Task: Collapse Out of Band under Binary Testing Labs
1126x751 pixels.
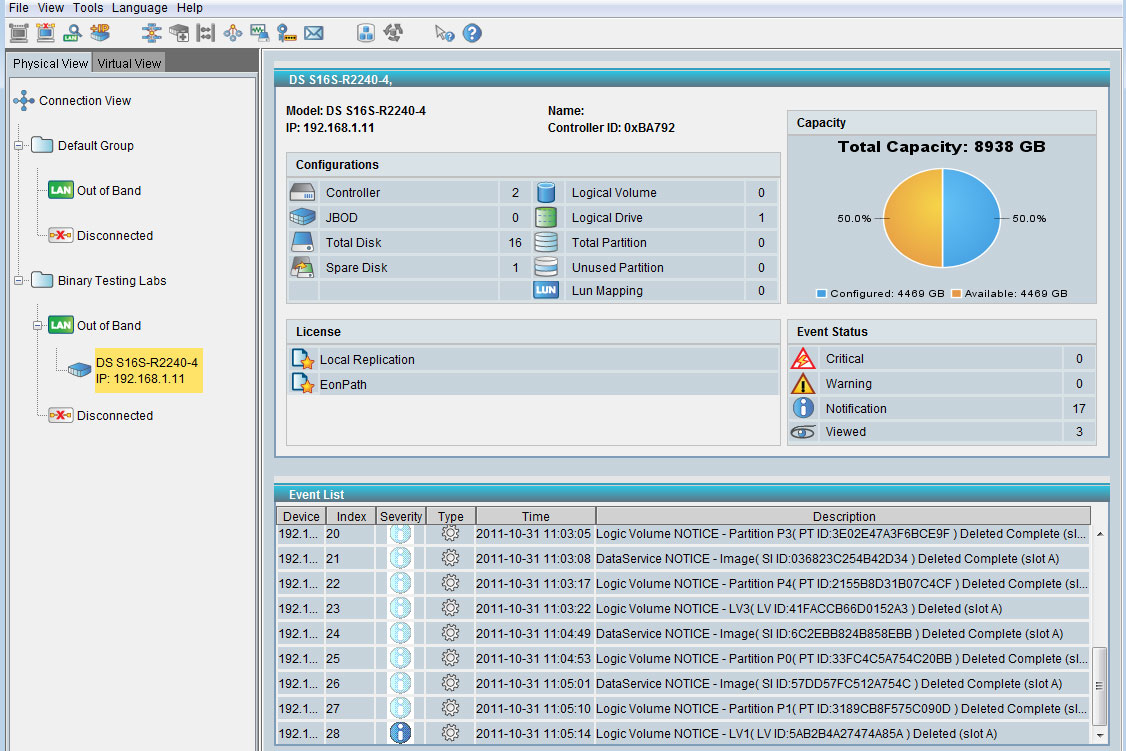Action: tap(38, 326)
